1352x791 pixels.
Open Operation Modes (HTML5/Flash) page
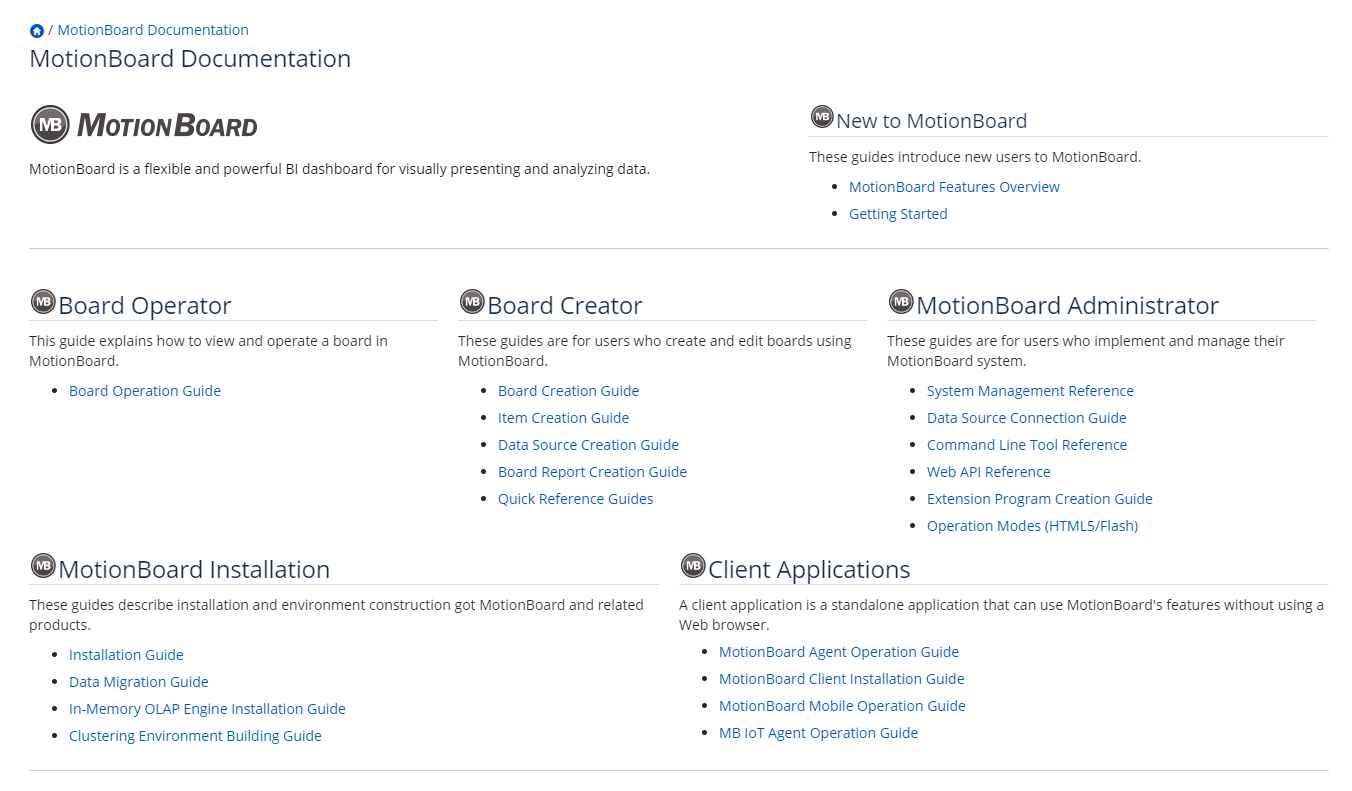1032,526
